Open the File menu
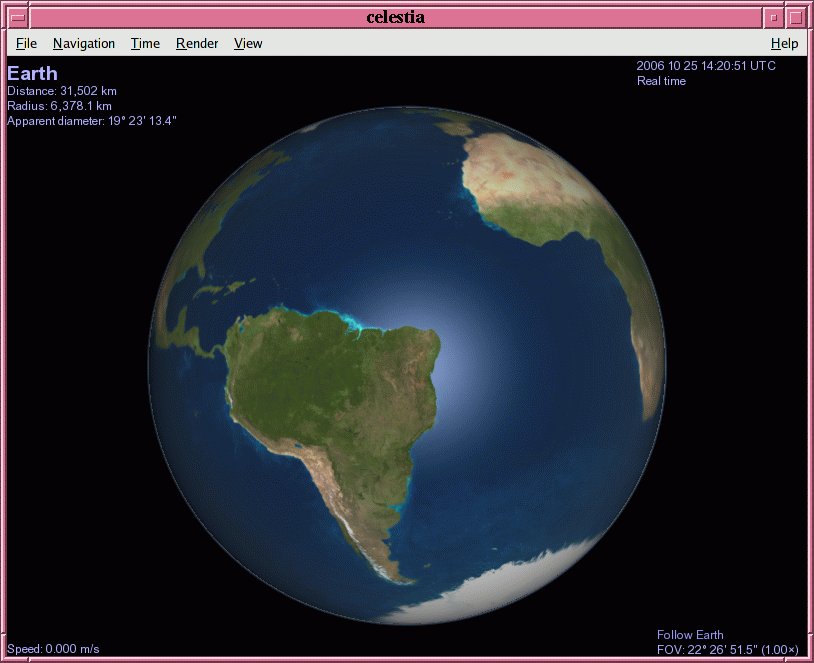The width and height of the screenshot is (814, 663). tap(26, 43)
